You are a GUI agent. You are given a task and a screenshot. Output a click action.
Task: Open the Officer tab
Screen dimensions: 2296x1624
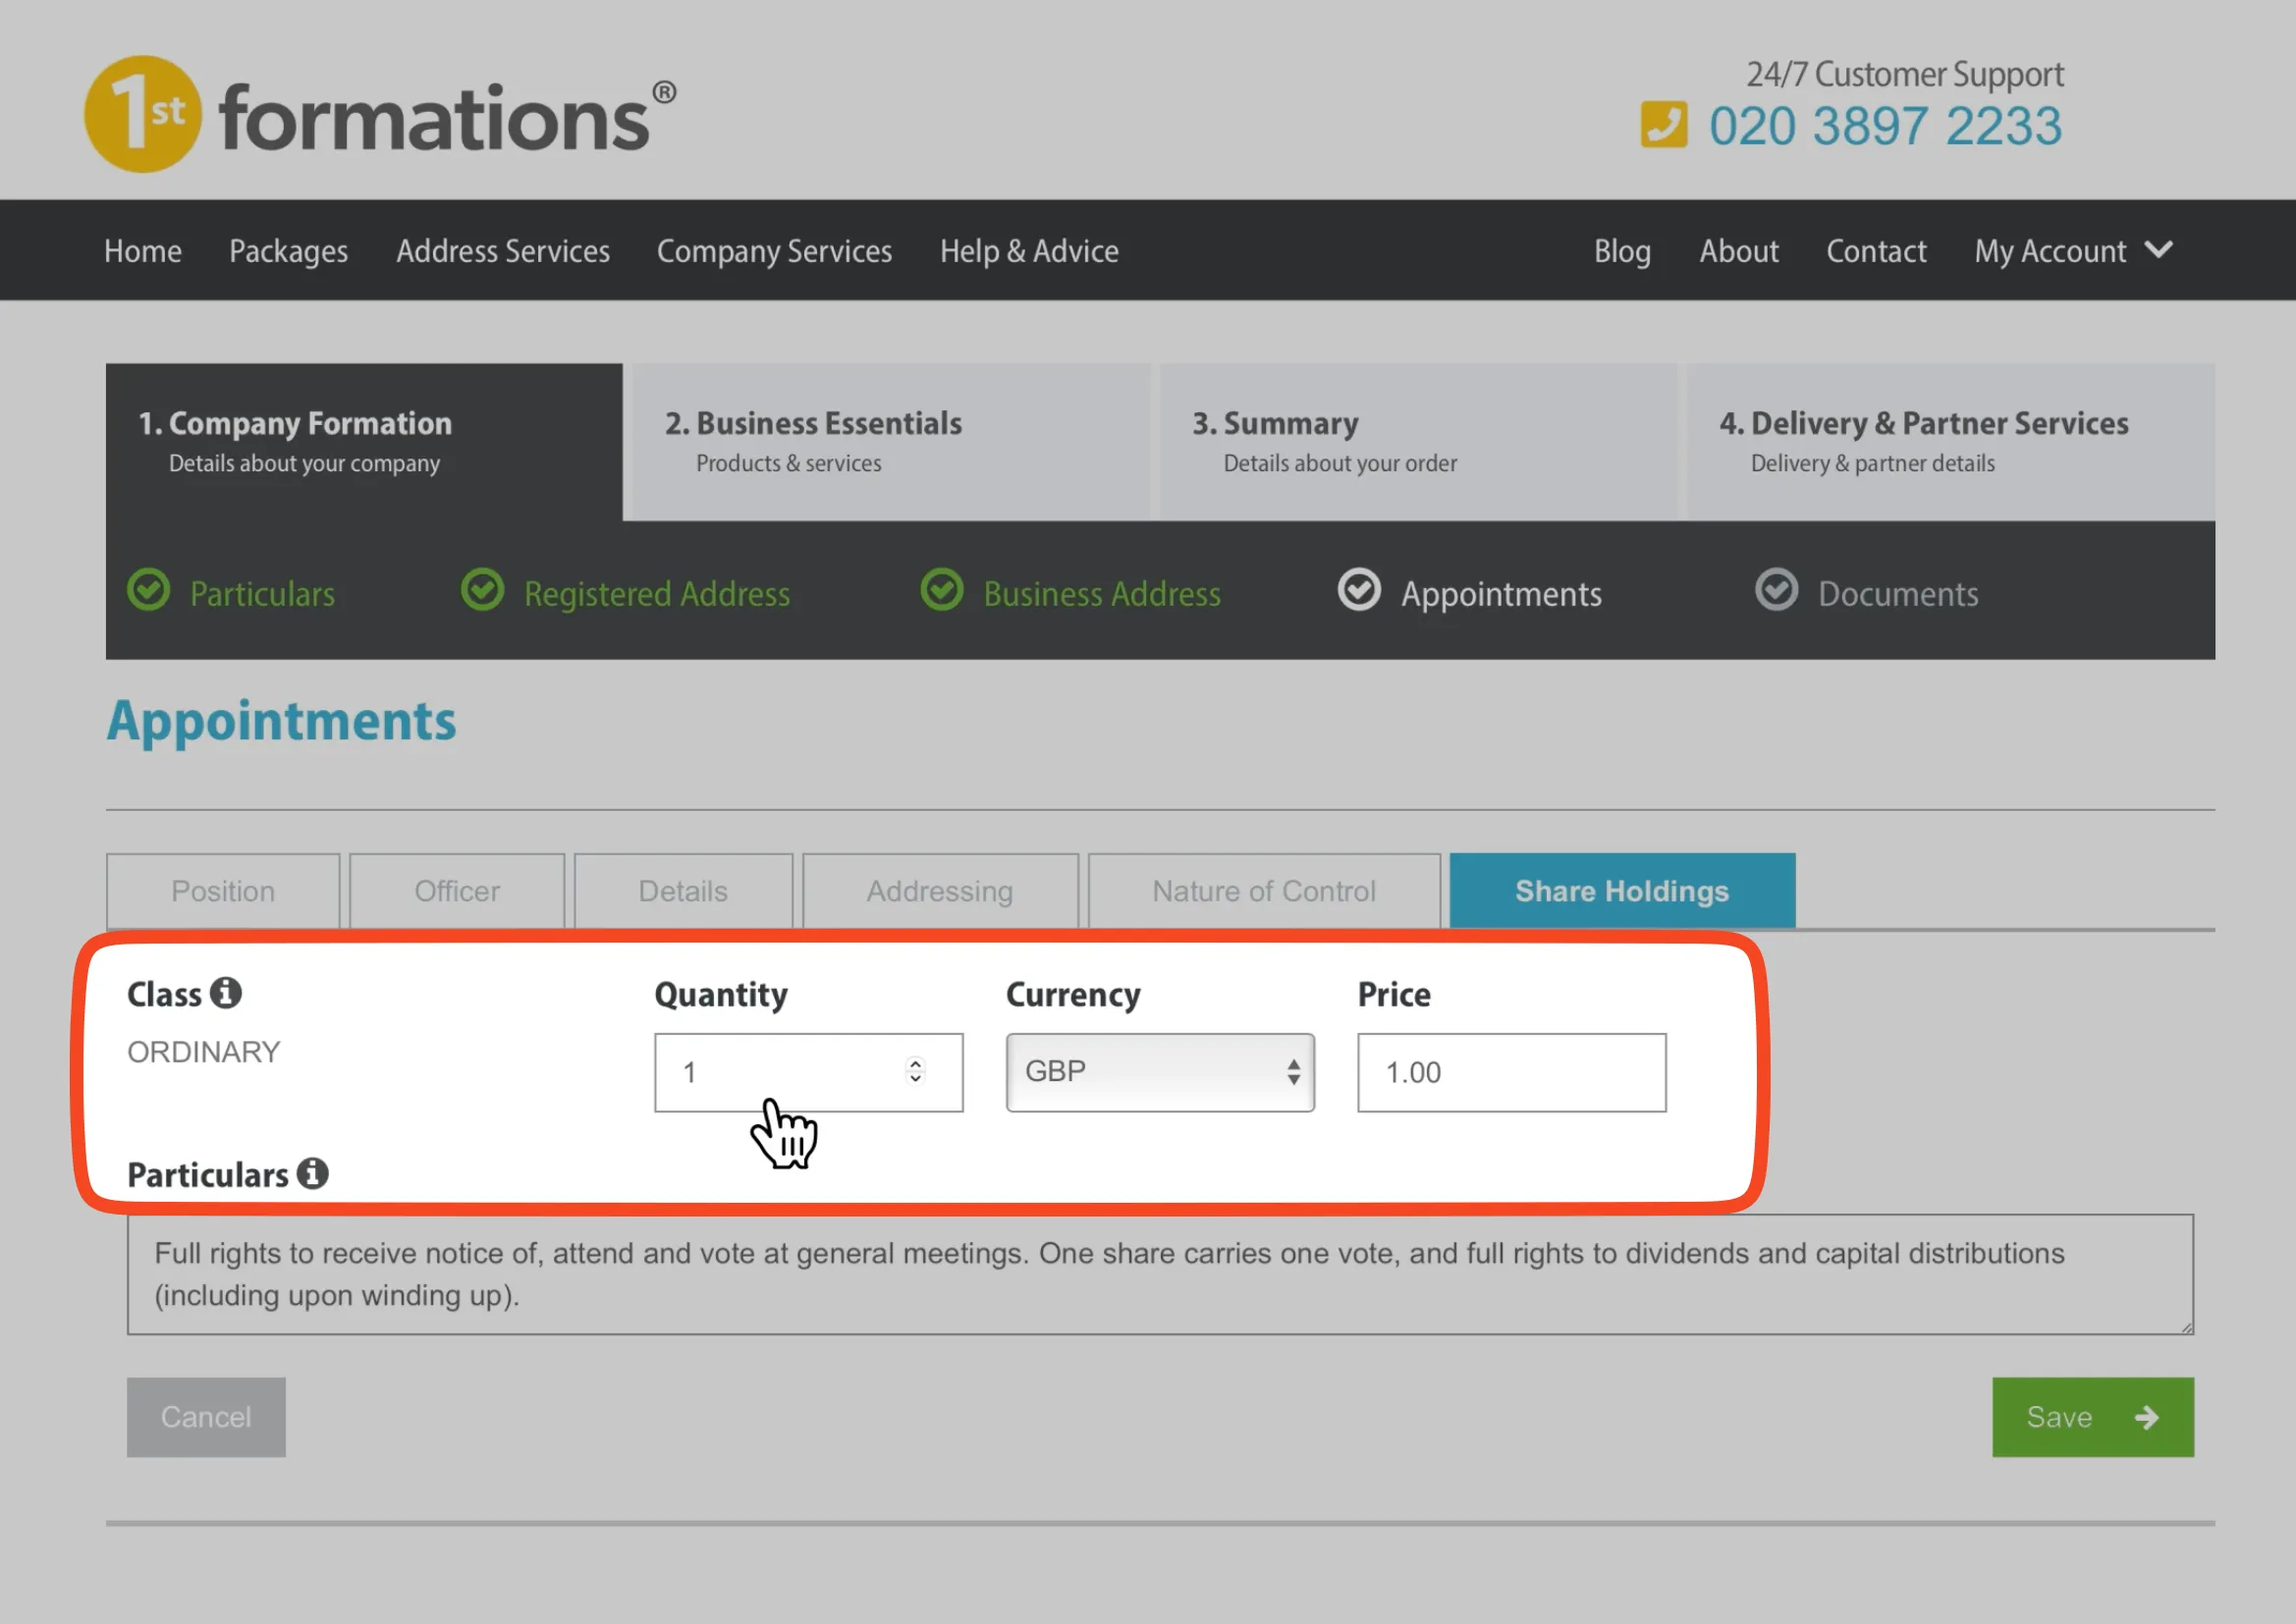tap(457, 891)
